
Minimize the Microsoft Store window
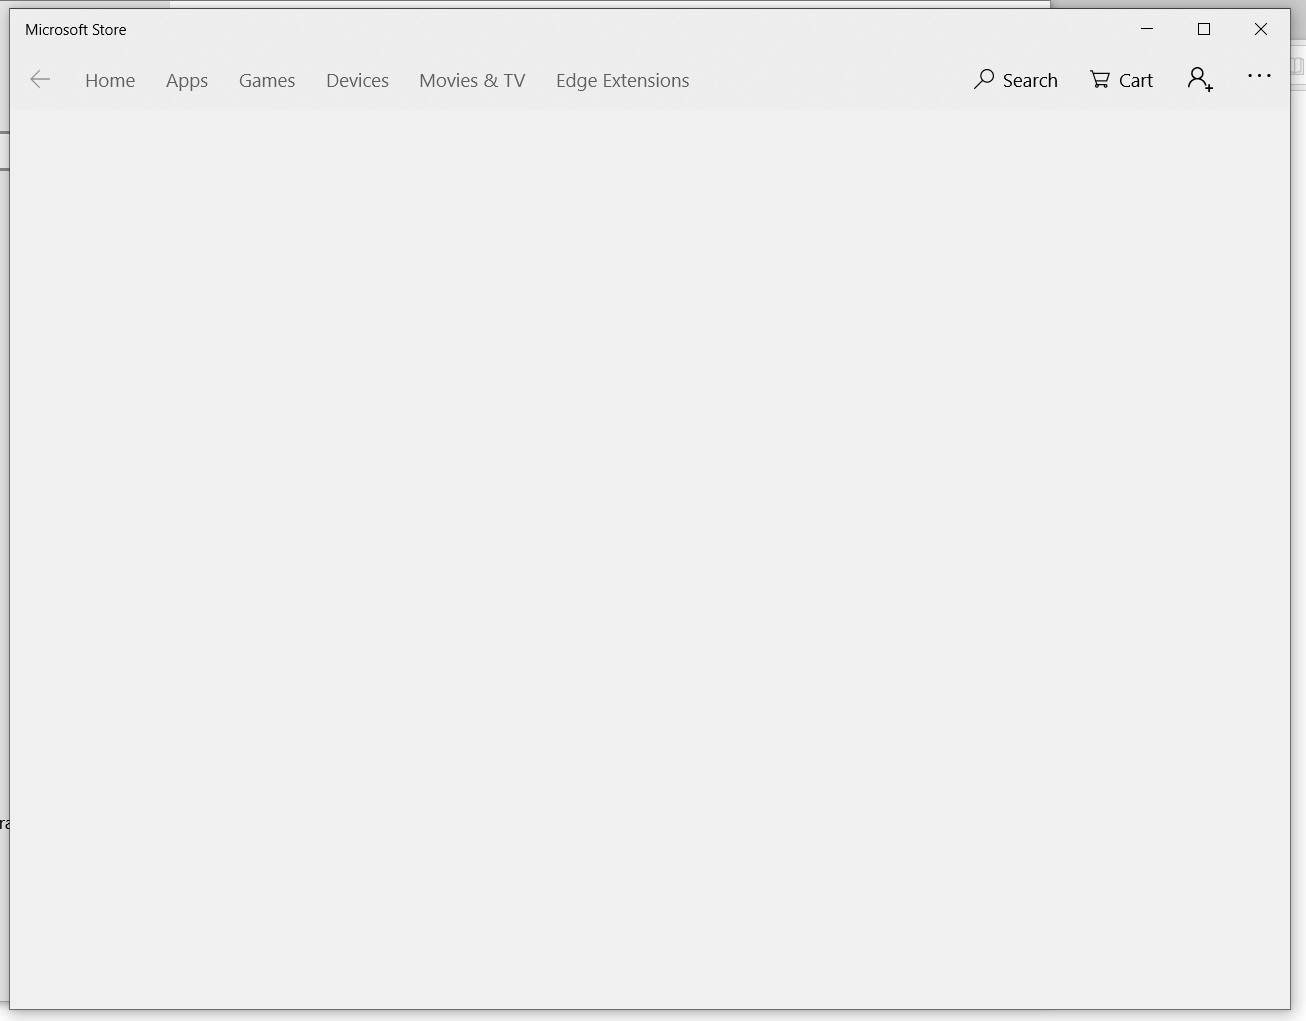click(1147, 29)
